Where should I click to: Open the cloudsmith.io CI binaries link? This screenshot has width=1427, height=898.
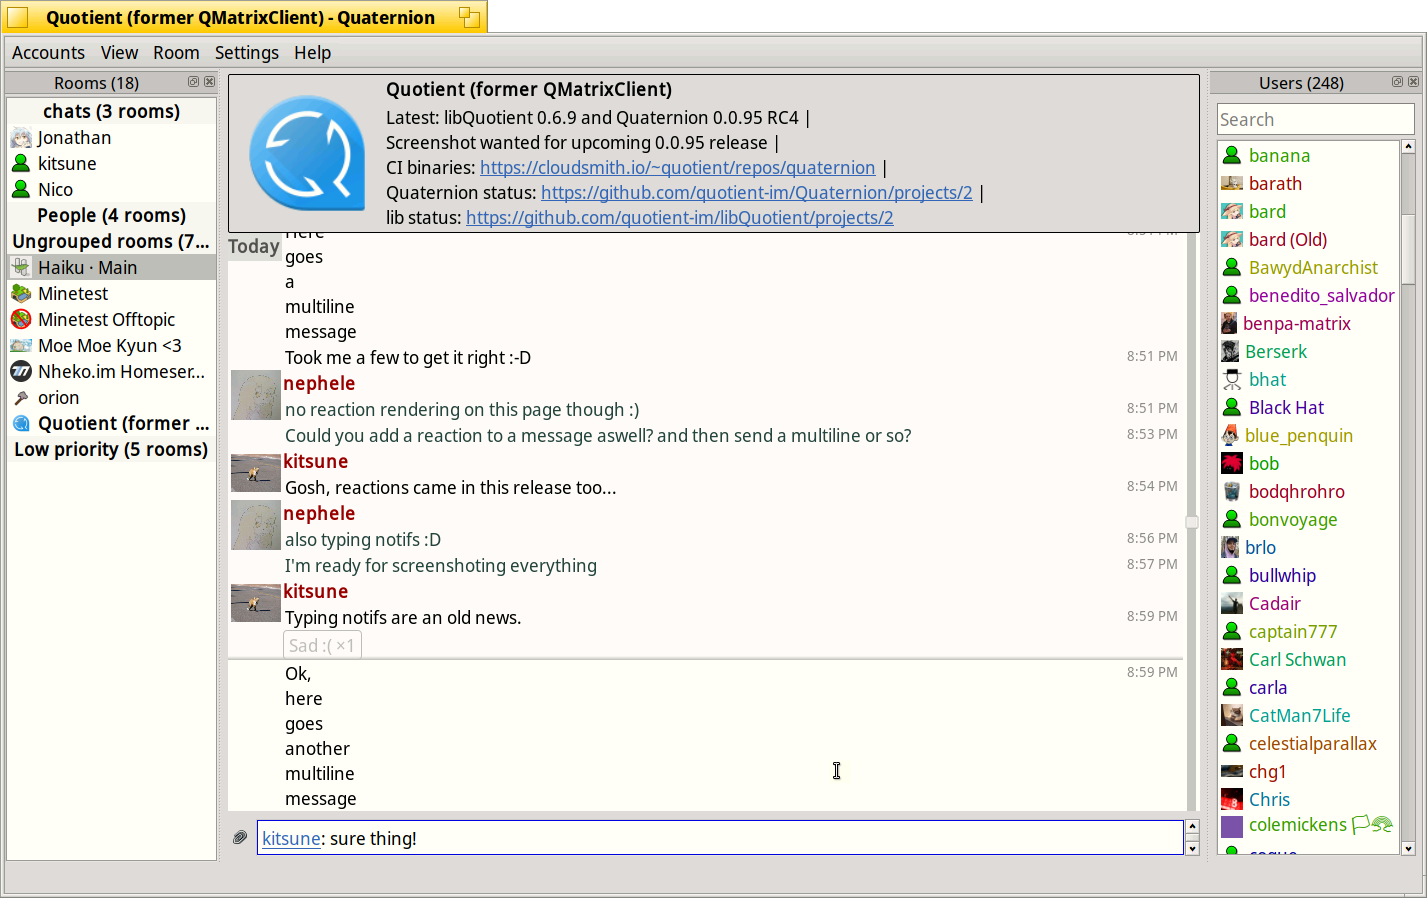[677, 168]
